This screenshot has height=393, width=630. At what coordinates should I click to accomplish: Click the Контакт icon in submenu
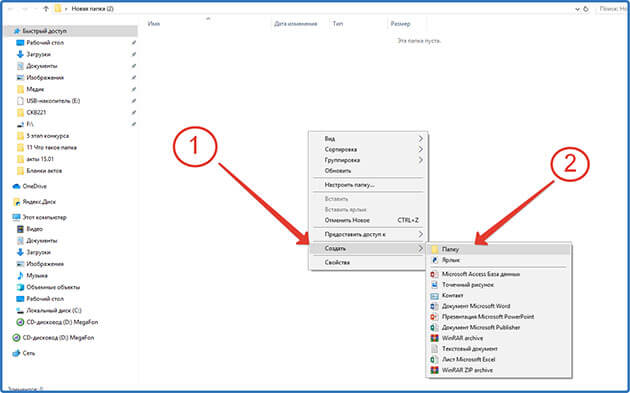click(434, 296)
